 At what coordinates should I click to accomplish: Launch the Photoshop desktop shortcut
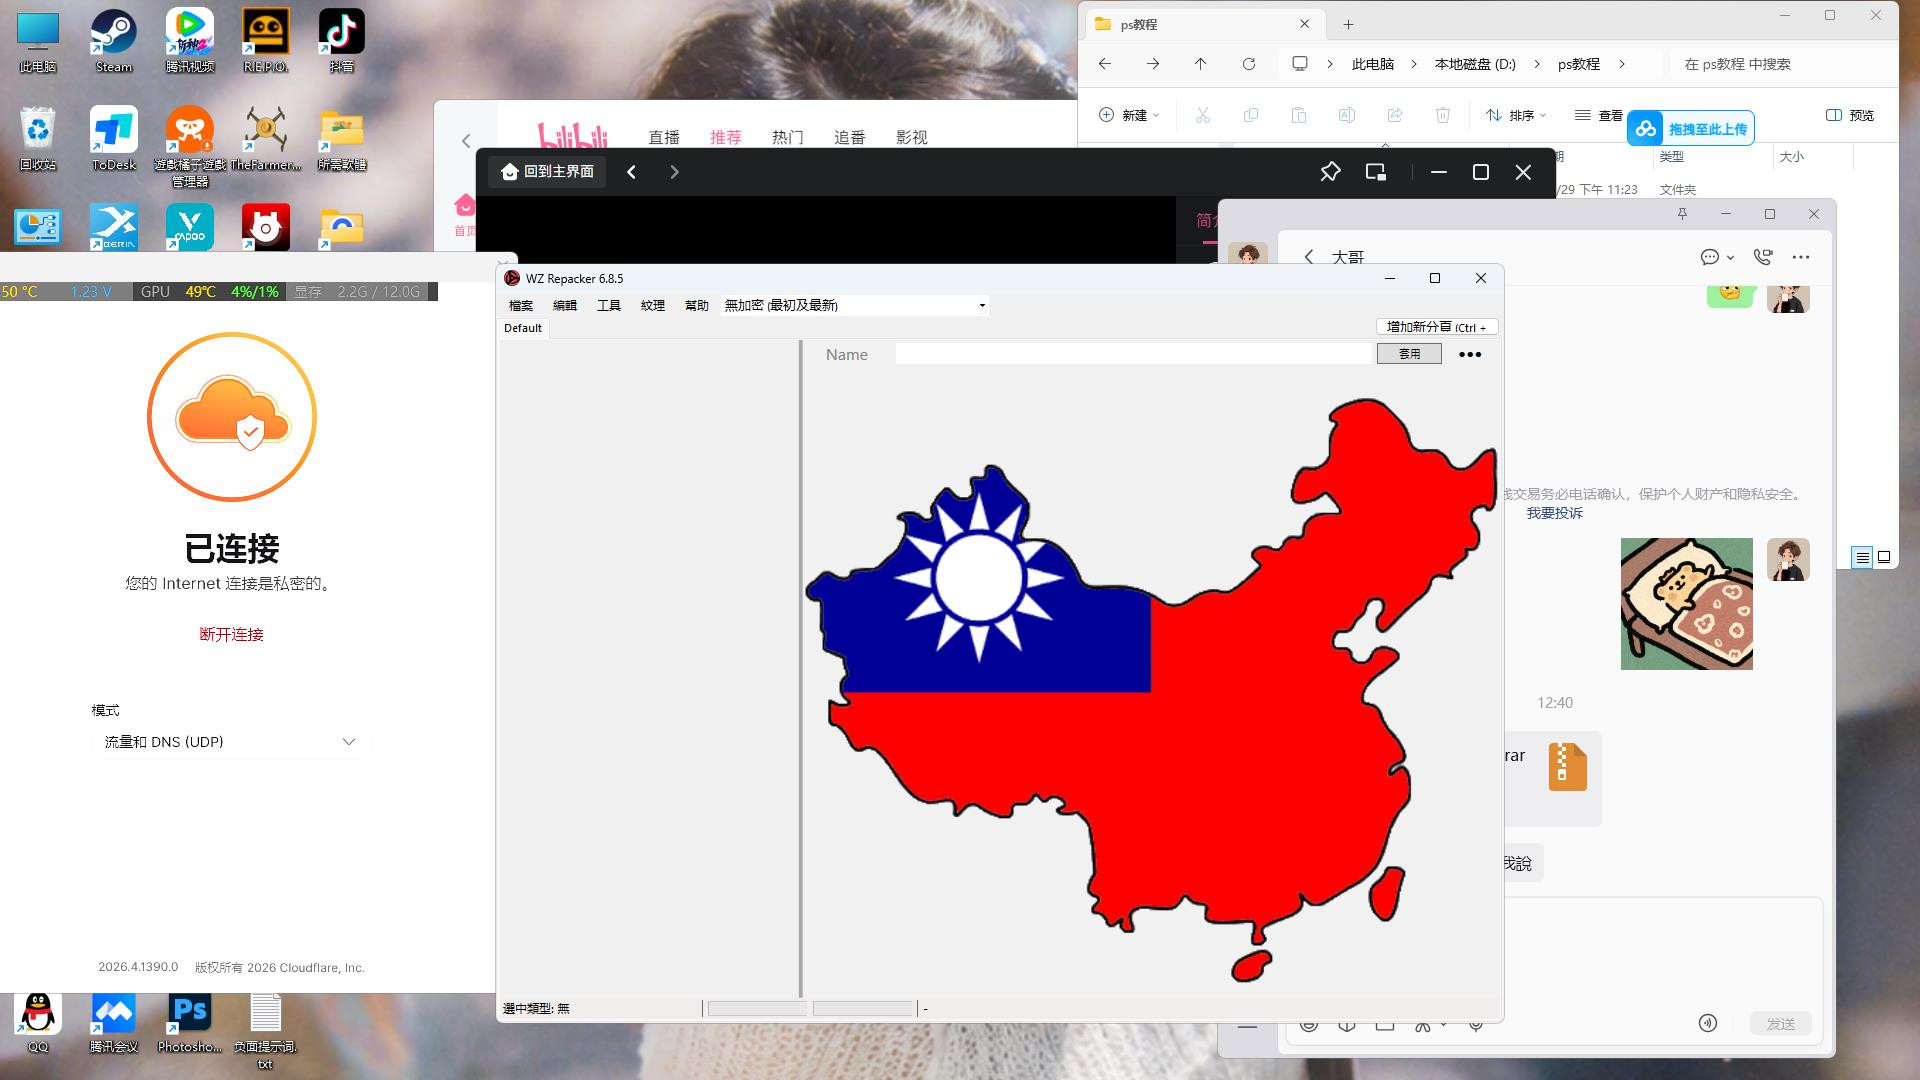coord(190,1022)
